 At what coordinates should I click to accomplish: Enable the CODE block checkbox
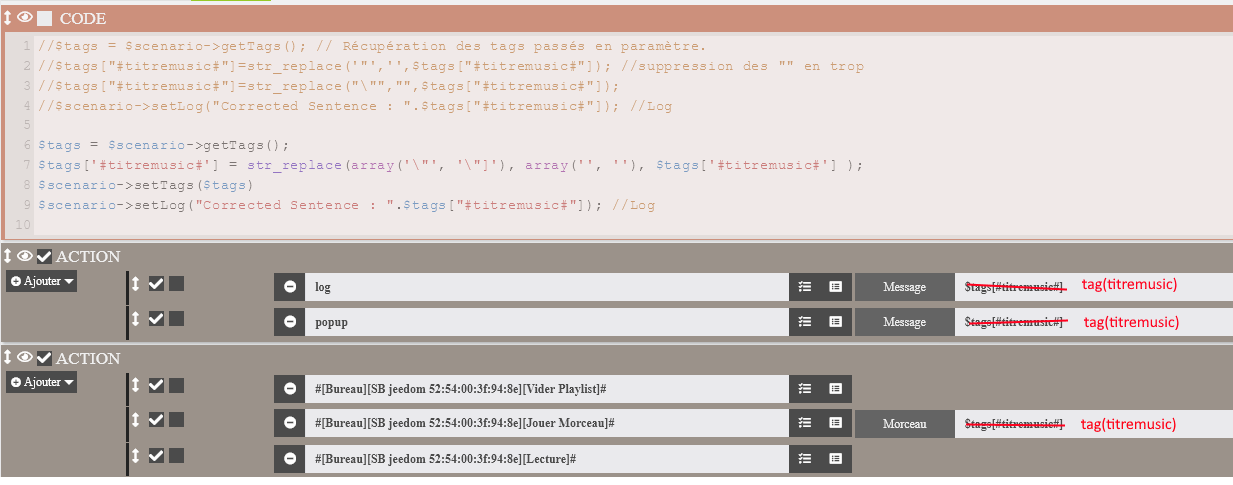coord(44,18)
